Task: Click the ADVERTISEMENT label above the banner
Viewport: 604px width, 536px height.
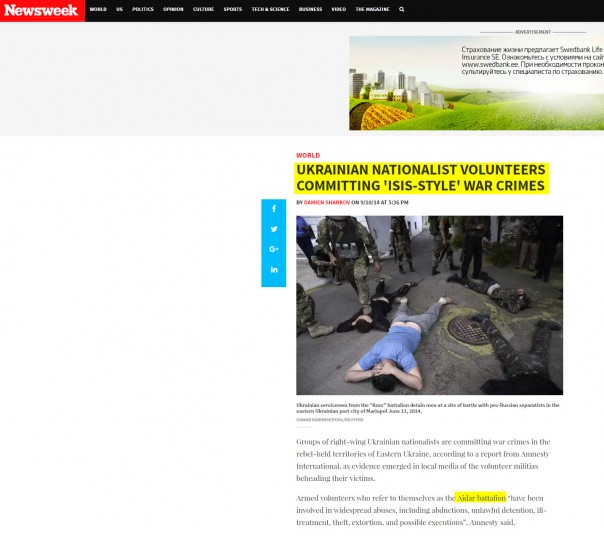Action: pyautogui.click(x=533, y=32)
